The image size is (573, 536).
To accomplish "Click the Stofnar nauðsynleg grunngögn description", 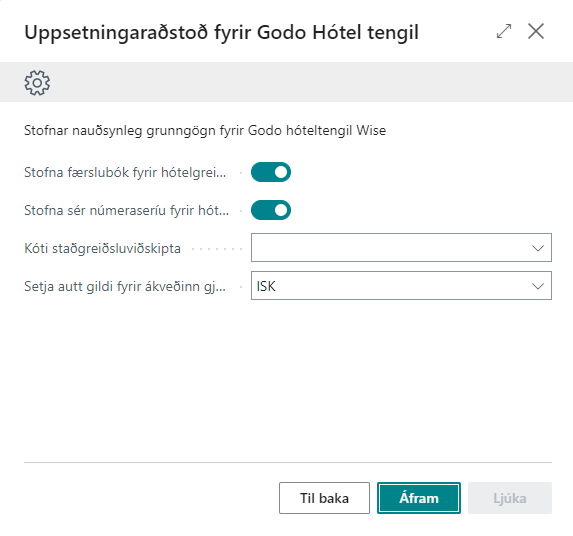I will pyautogui.click(x=205, y=130).
